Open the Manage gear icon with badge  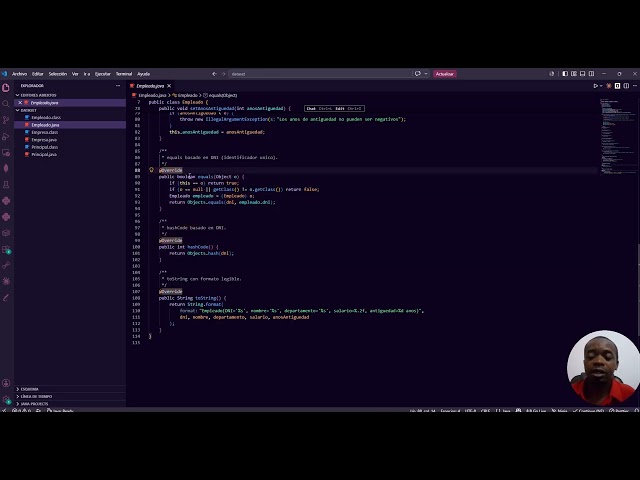pos(6,400)
